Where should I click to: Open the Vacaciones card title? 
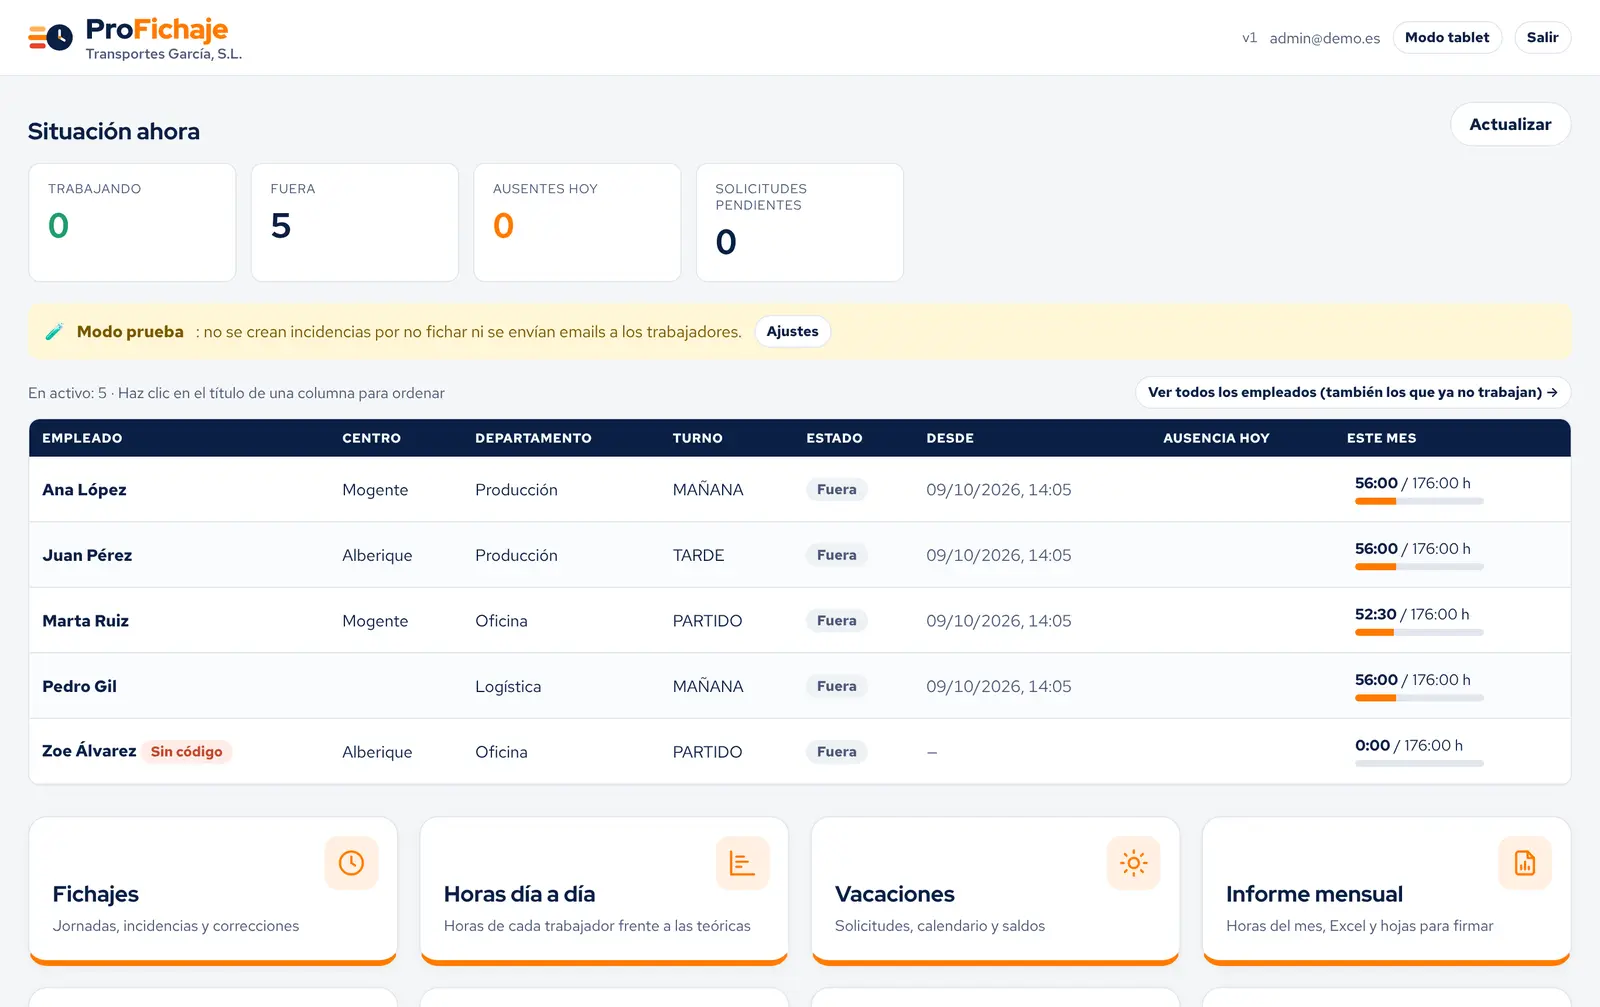click(895, 894)
